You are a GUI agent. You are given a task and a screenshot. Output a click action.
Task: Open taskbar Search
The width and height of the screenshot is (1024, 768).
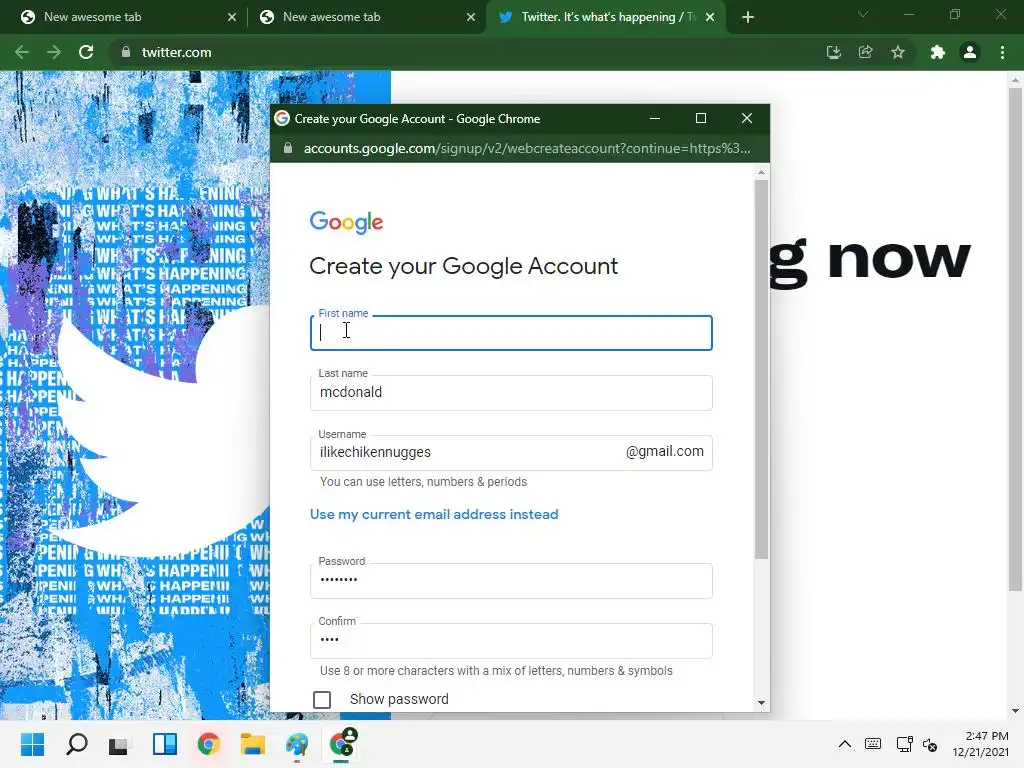tap(76, 744)
